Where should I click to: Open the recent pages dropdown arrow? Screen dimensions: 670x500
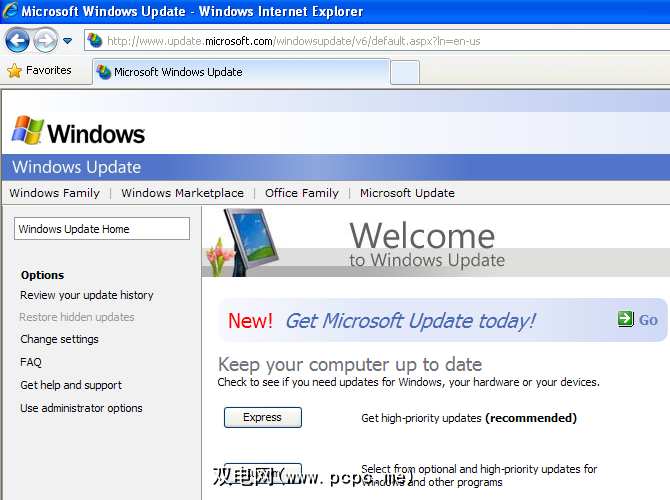pyautogui.click(x=68, y=41)
